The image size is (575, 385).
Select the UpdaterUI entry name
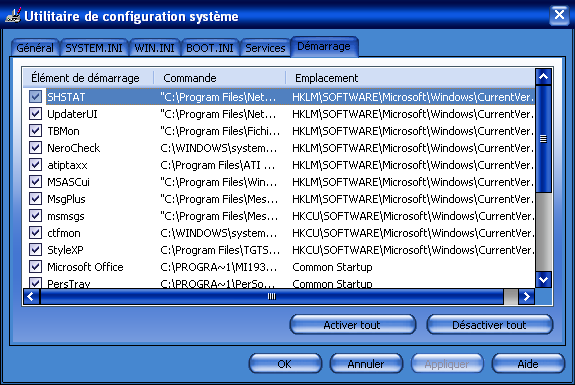(72, 114)
